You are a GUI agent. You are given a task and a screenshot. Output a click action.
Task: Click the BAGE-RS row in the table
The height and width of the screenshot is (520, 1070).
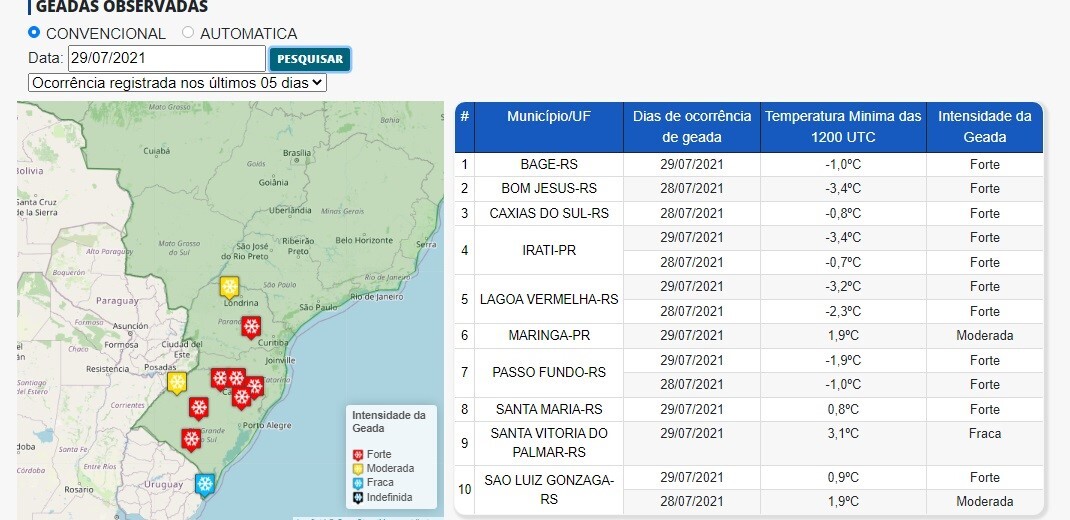[548, 164]
